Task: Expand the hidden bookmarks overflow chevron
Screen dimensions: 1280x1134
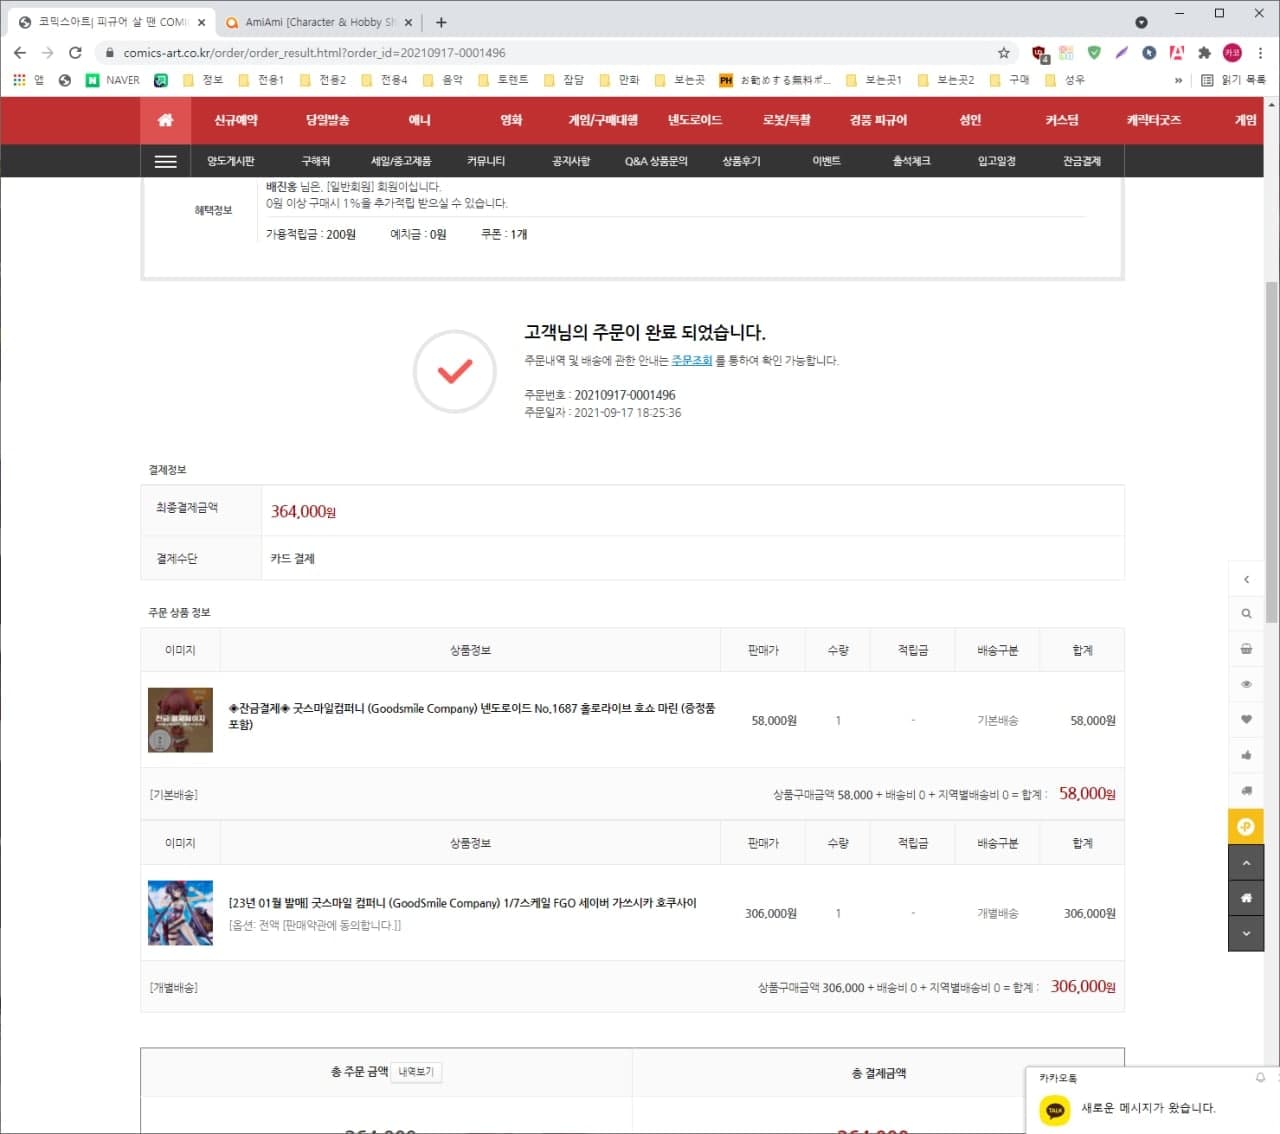Action: coord(1178,80)
